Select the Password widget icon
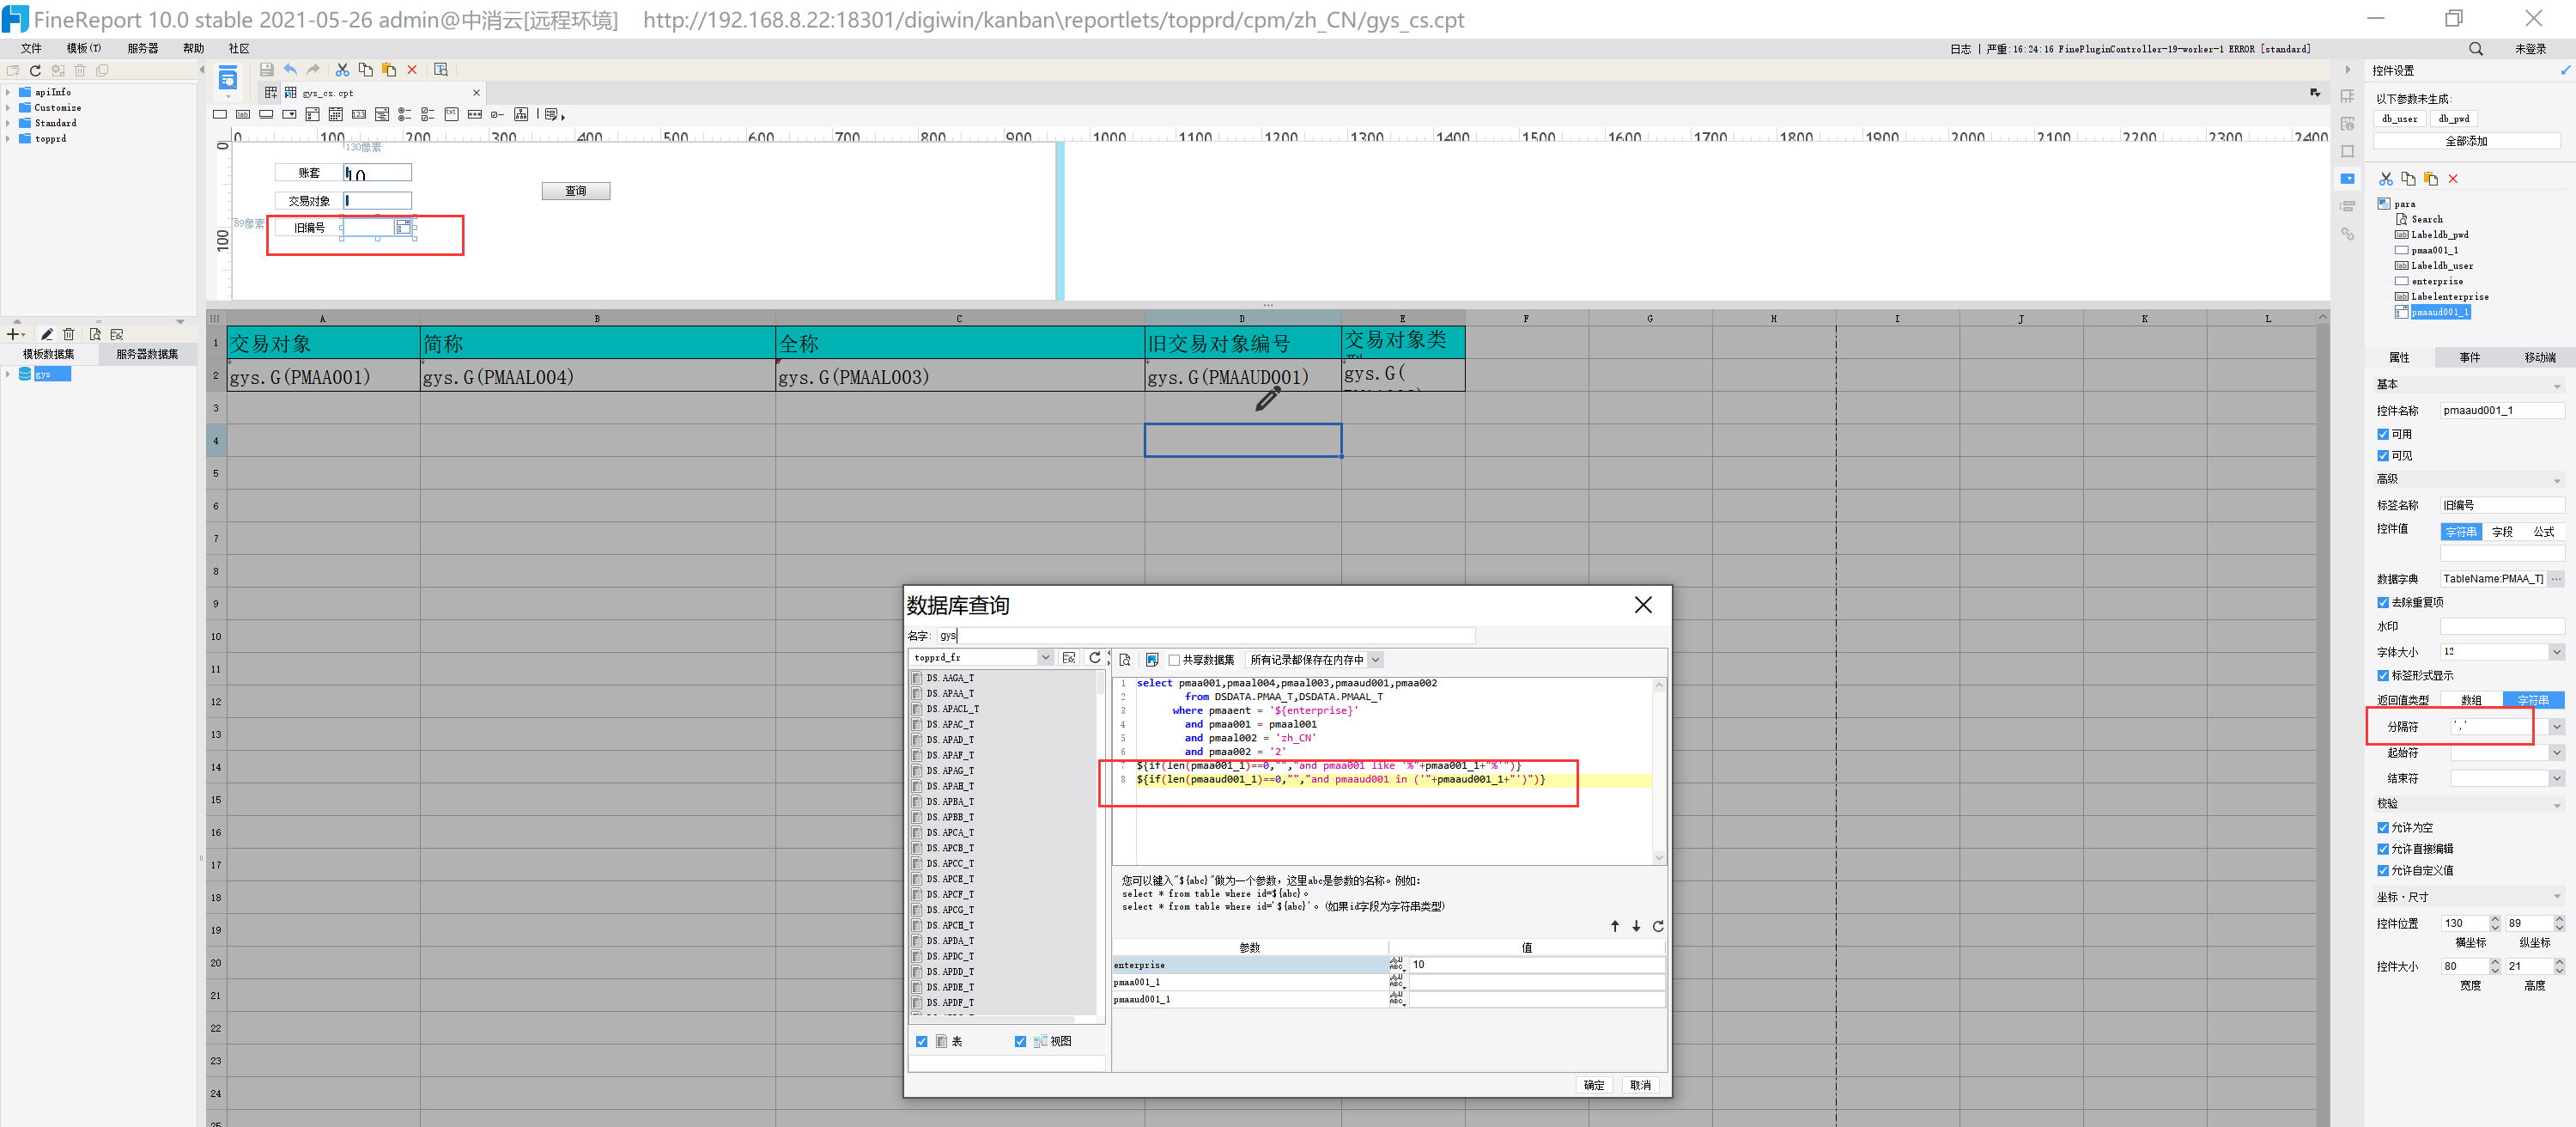The height and width of the screenshot is (1127, 2576). 475,115
